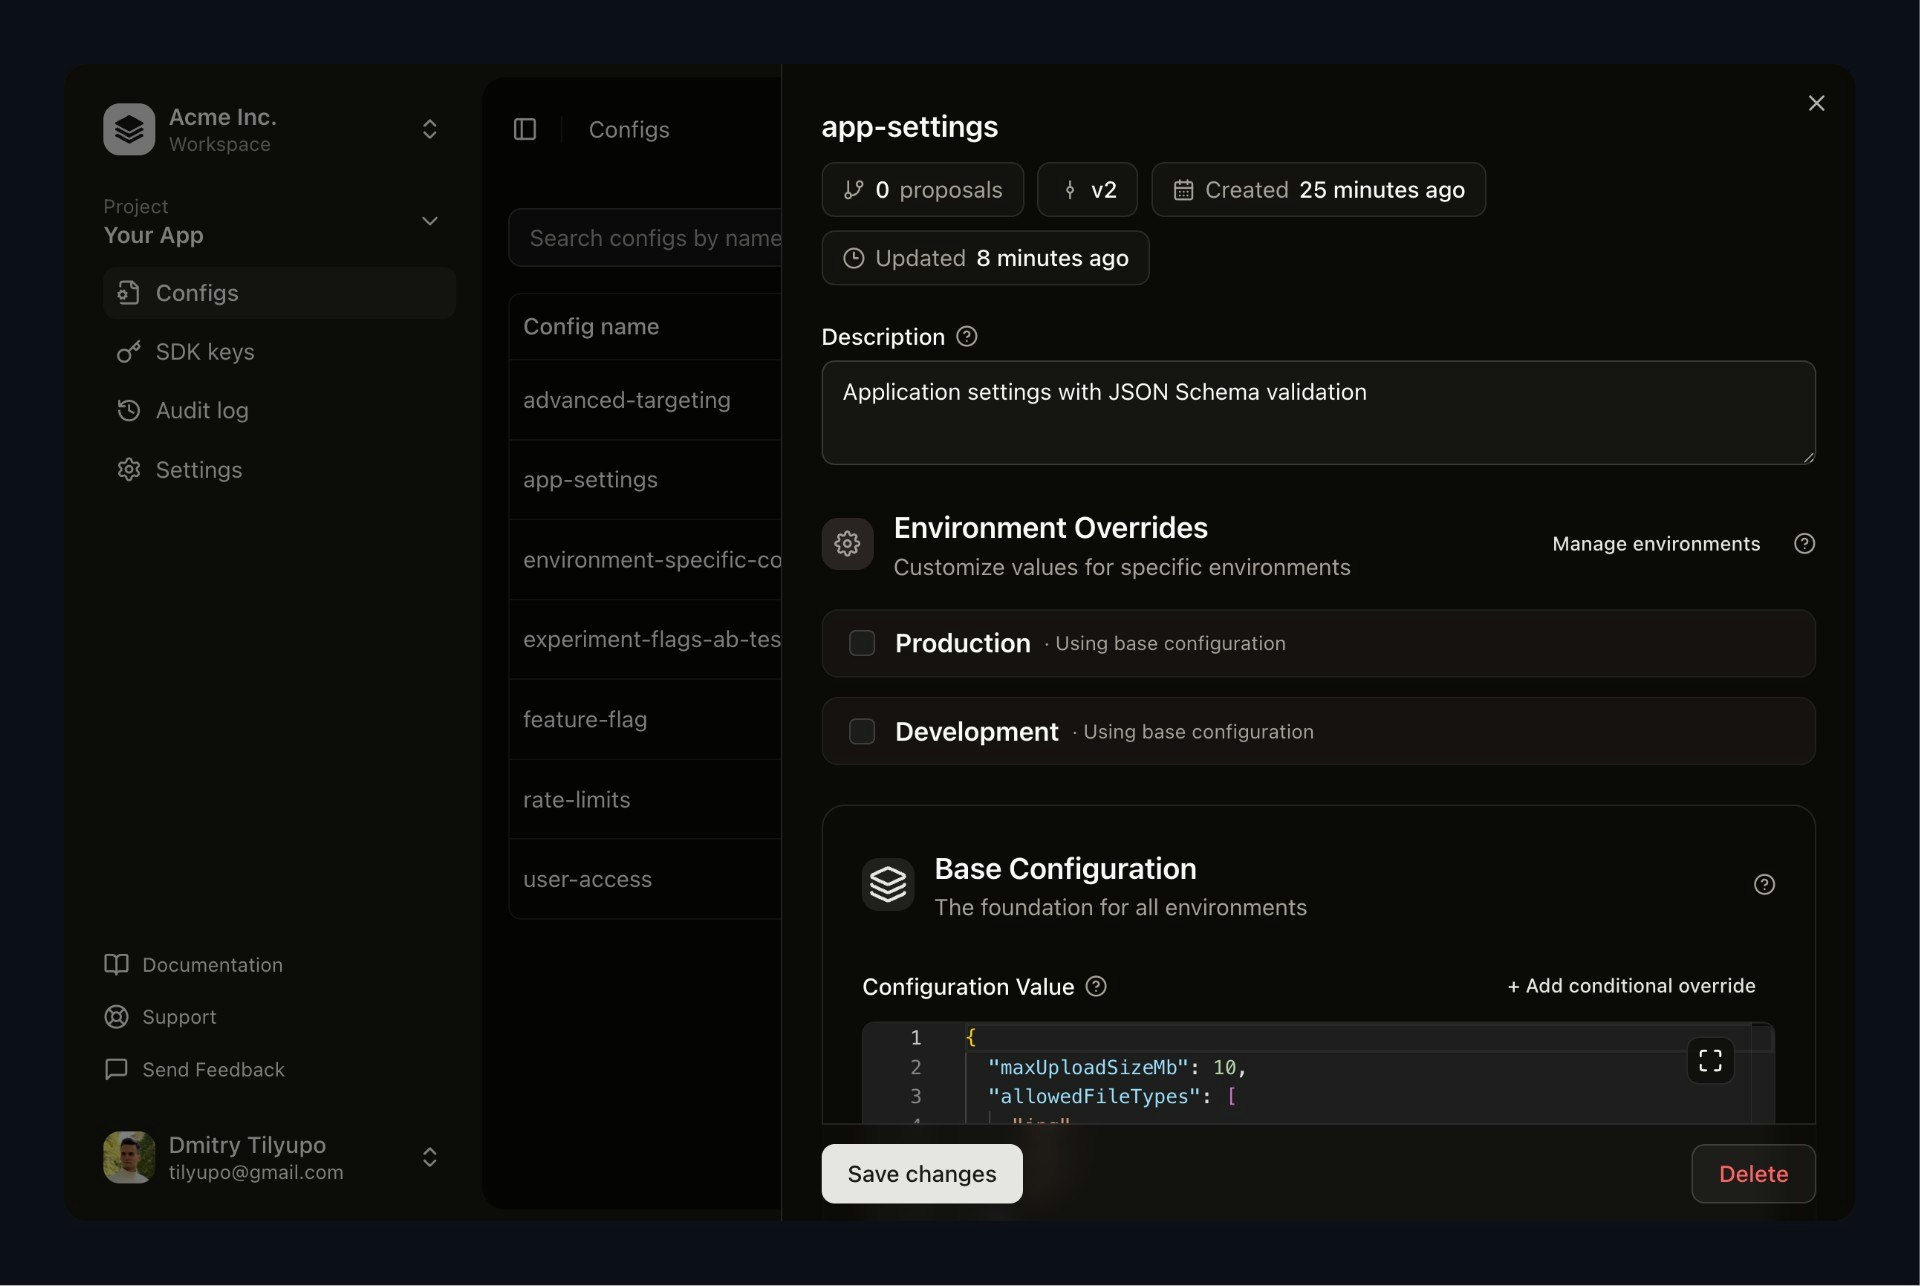Open the feature-flag config

[586, 719]
